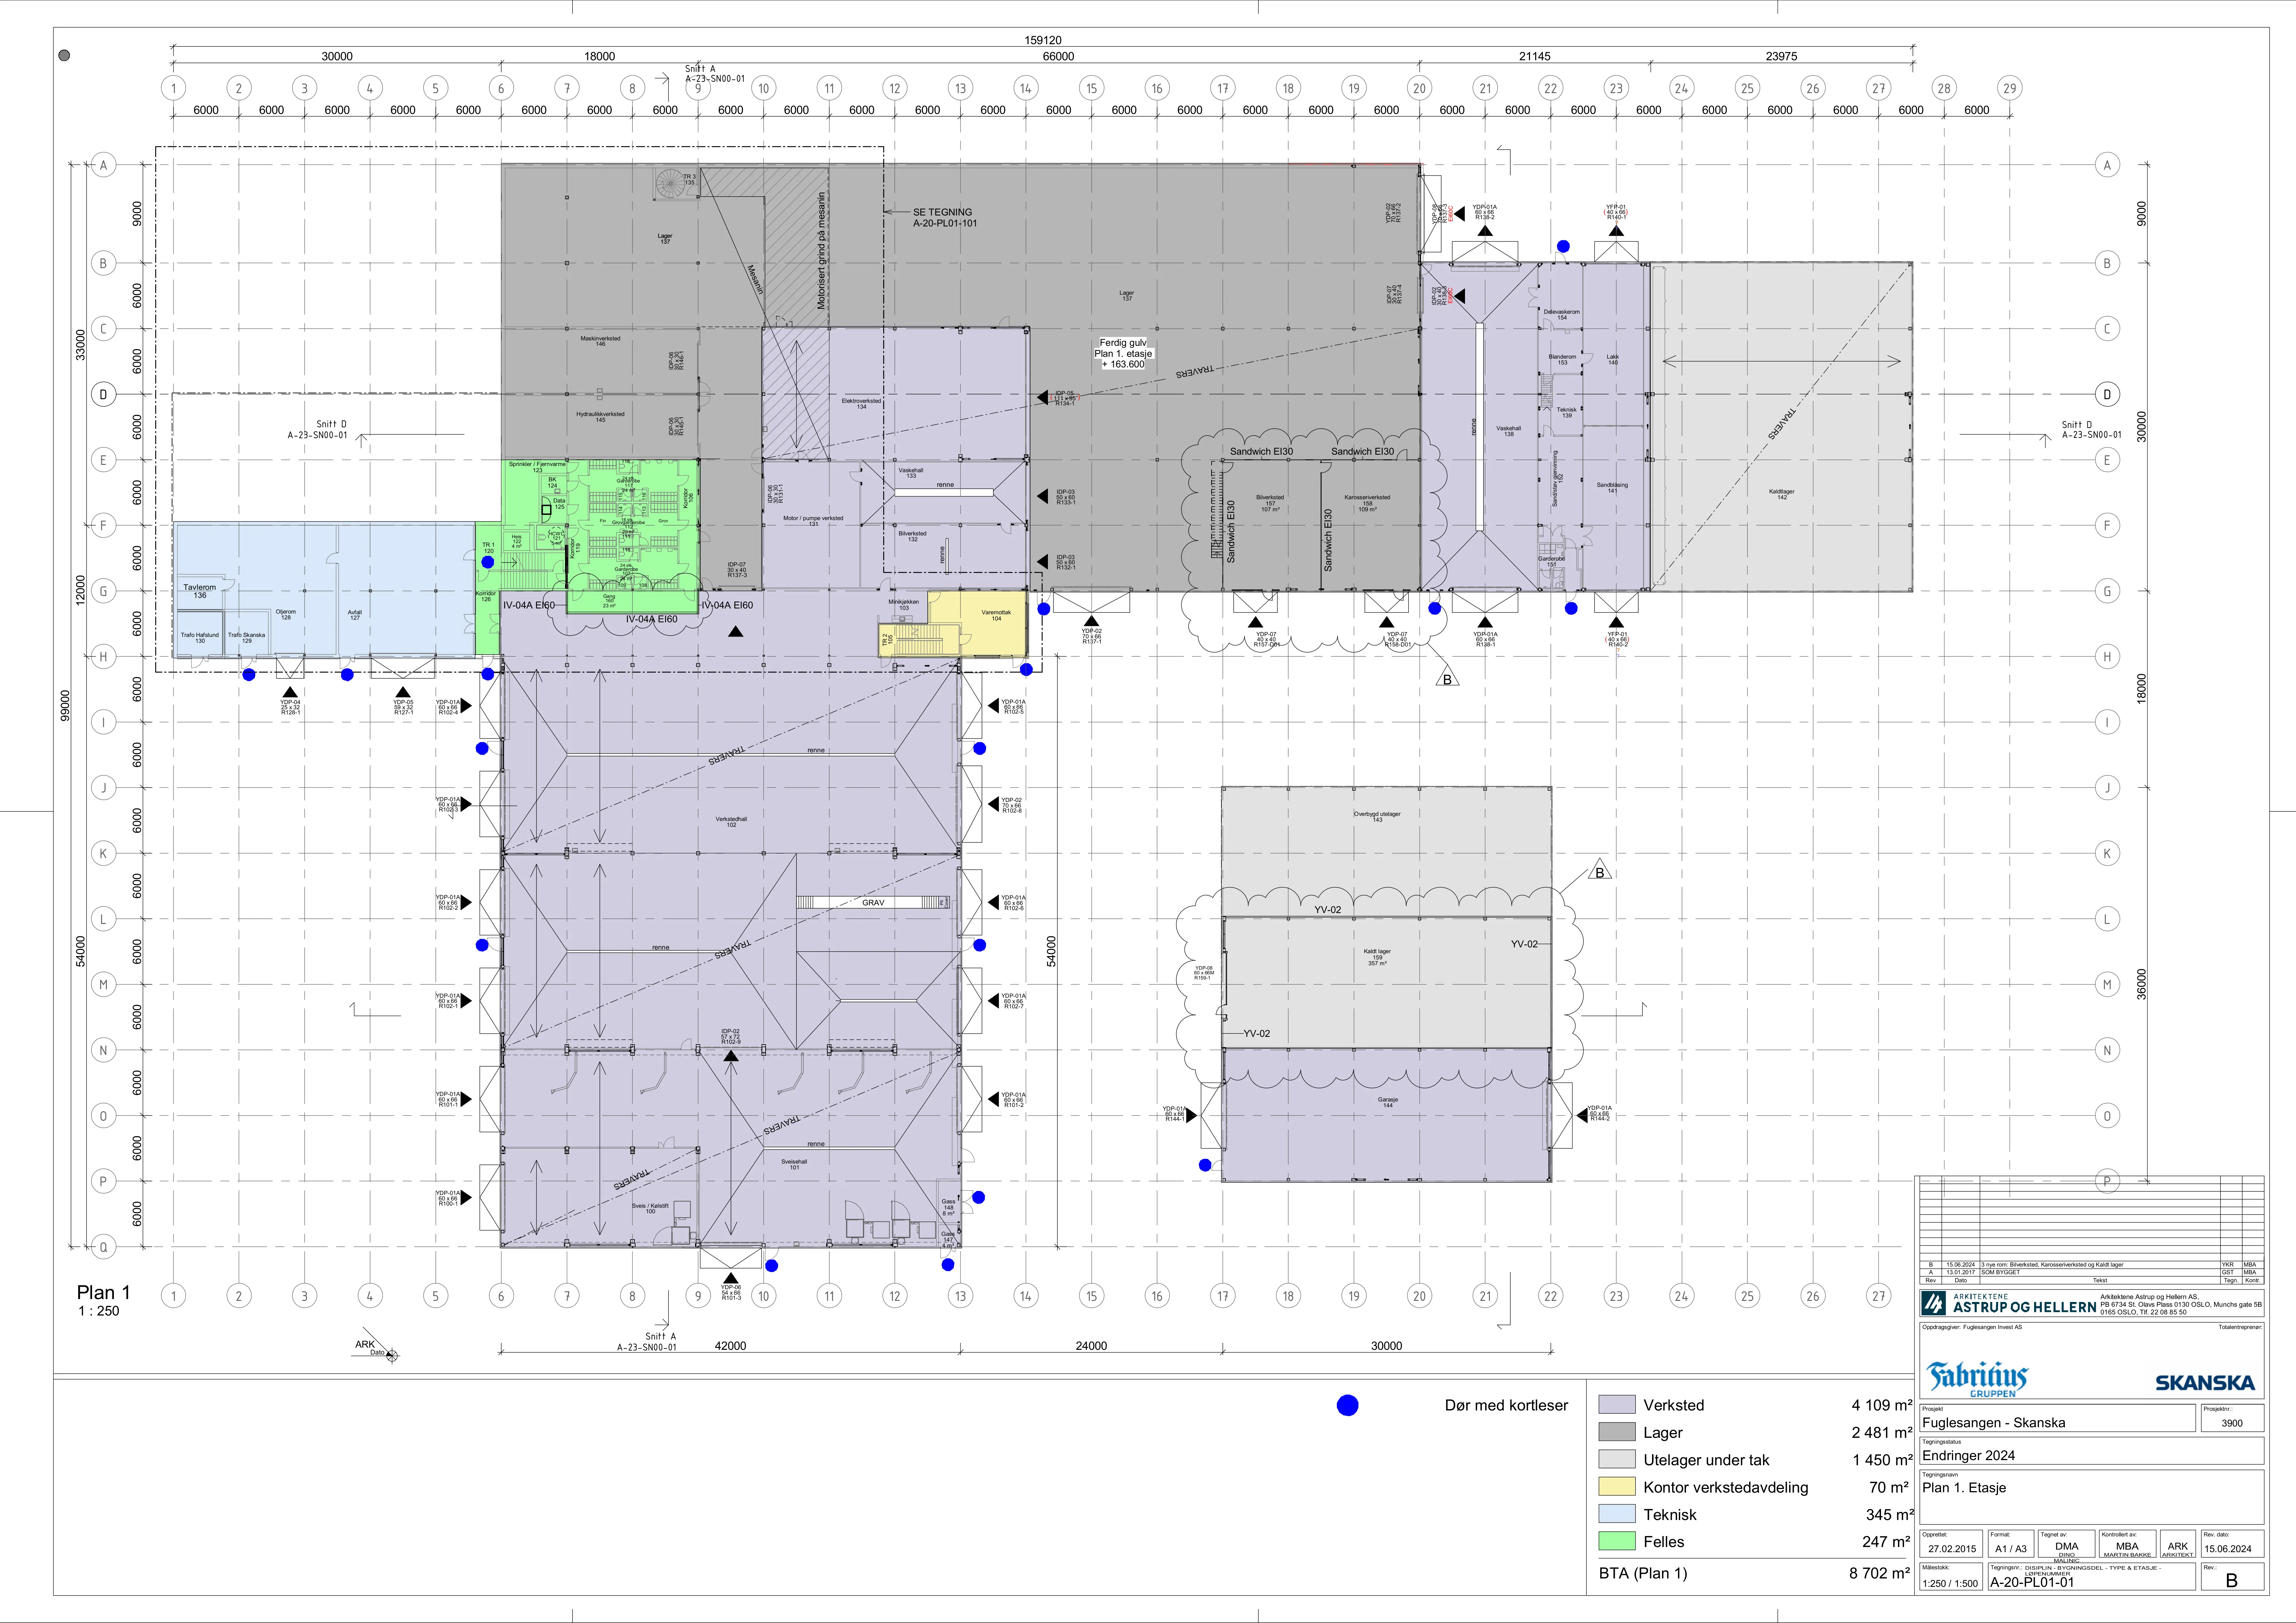
Task: Click the spiral staircase TR 3
Action: 670,184
